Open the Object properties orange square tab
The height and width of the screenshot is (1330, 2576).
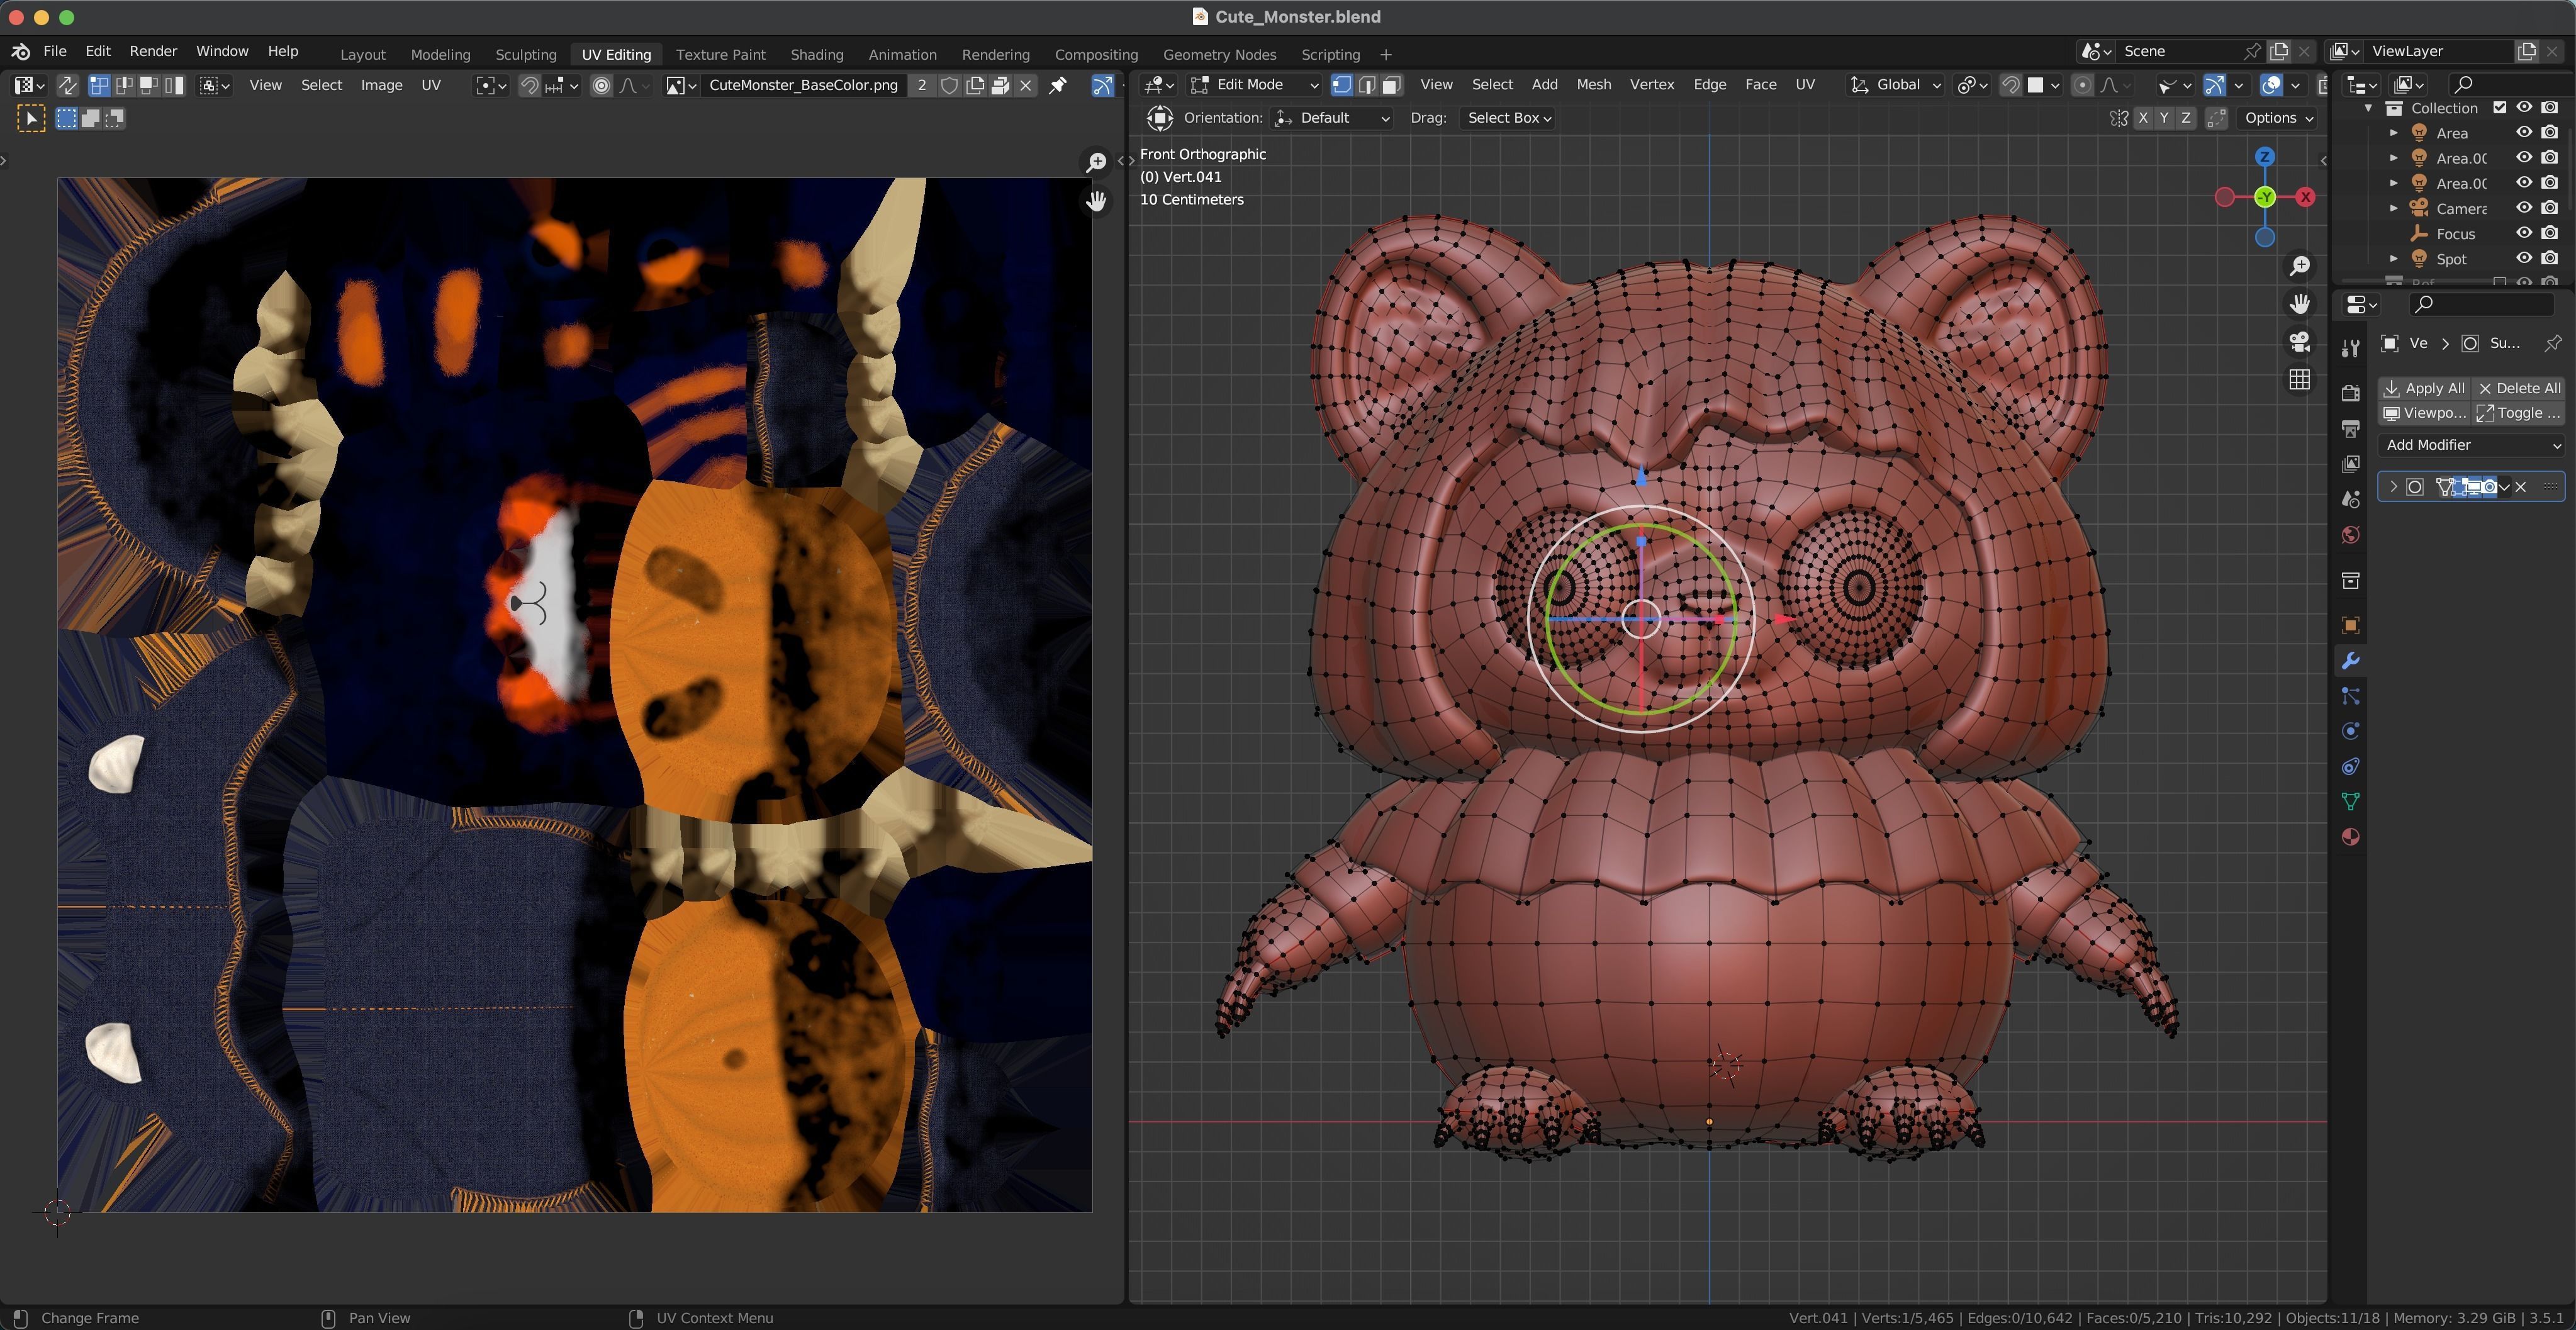tap(2351, 626)
